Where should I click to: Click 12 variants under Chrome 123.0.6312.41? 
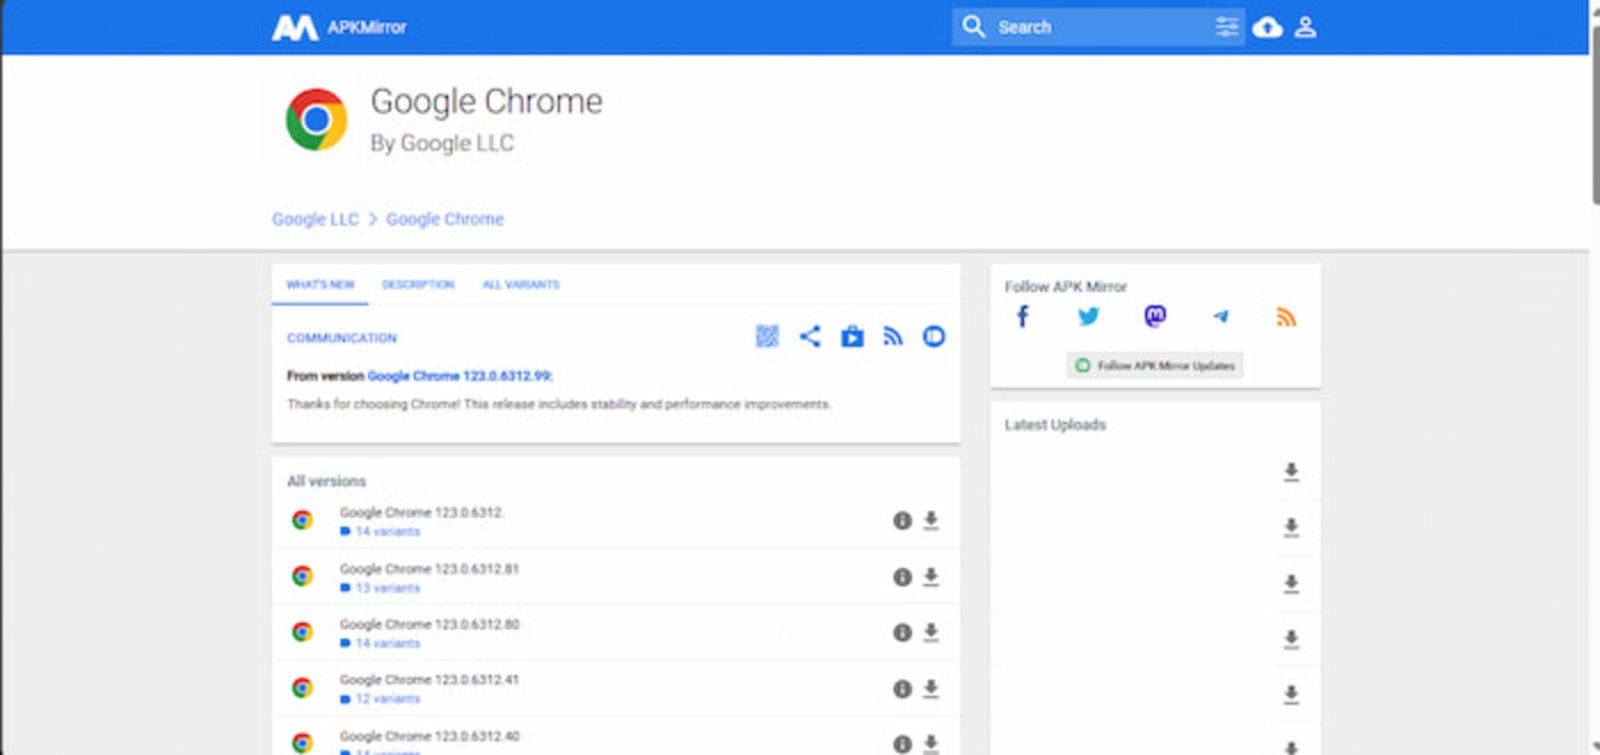[388, 699]
